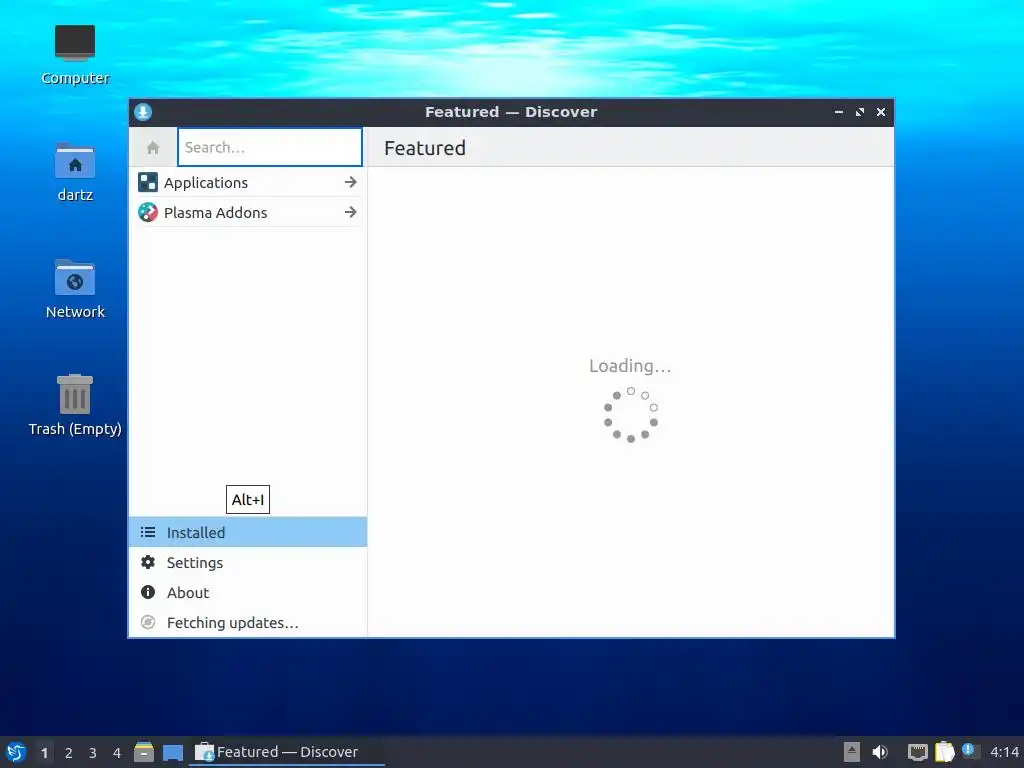Open the Settings sidebar entry

pos(248,562)
